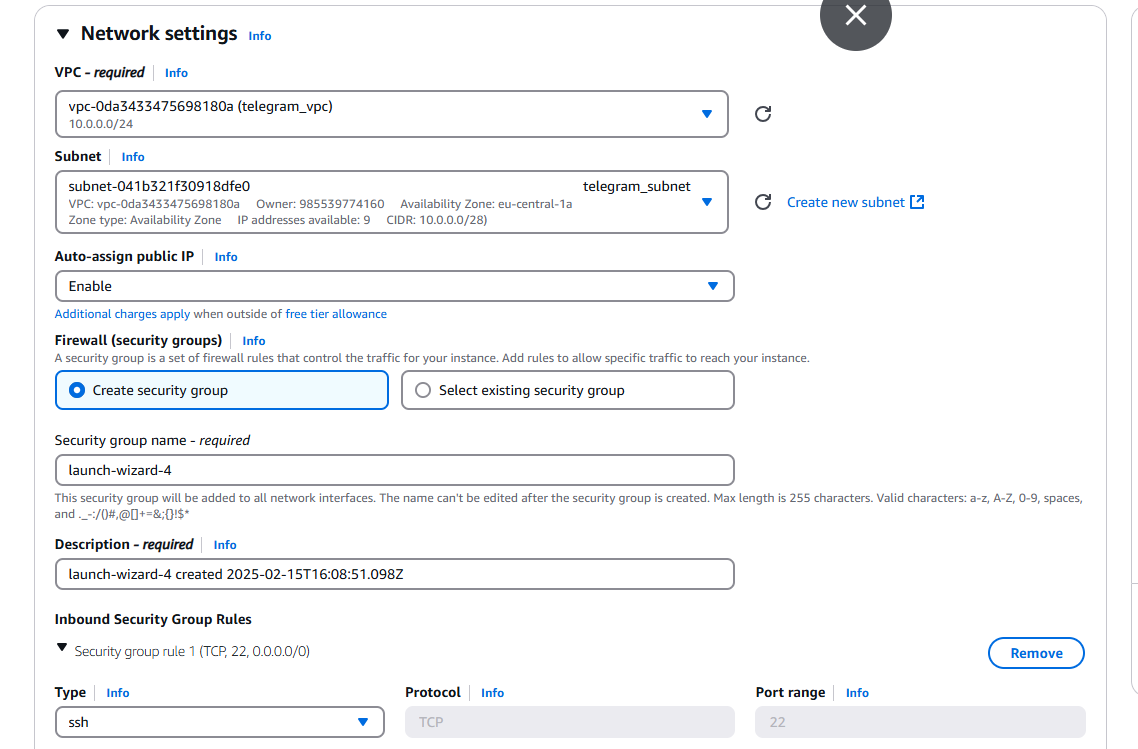This screenshot has height=749, width=1138.
Task: Remove security group rule 1
Action: [x=1035, y=653]
